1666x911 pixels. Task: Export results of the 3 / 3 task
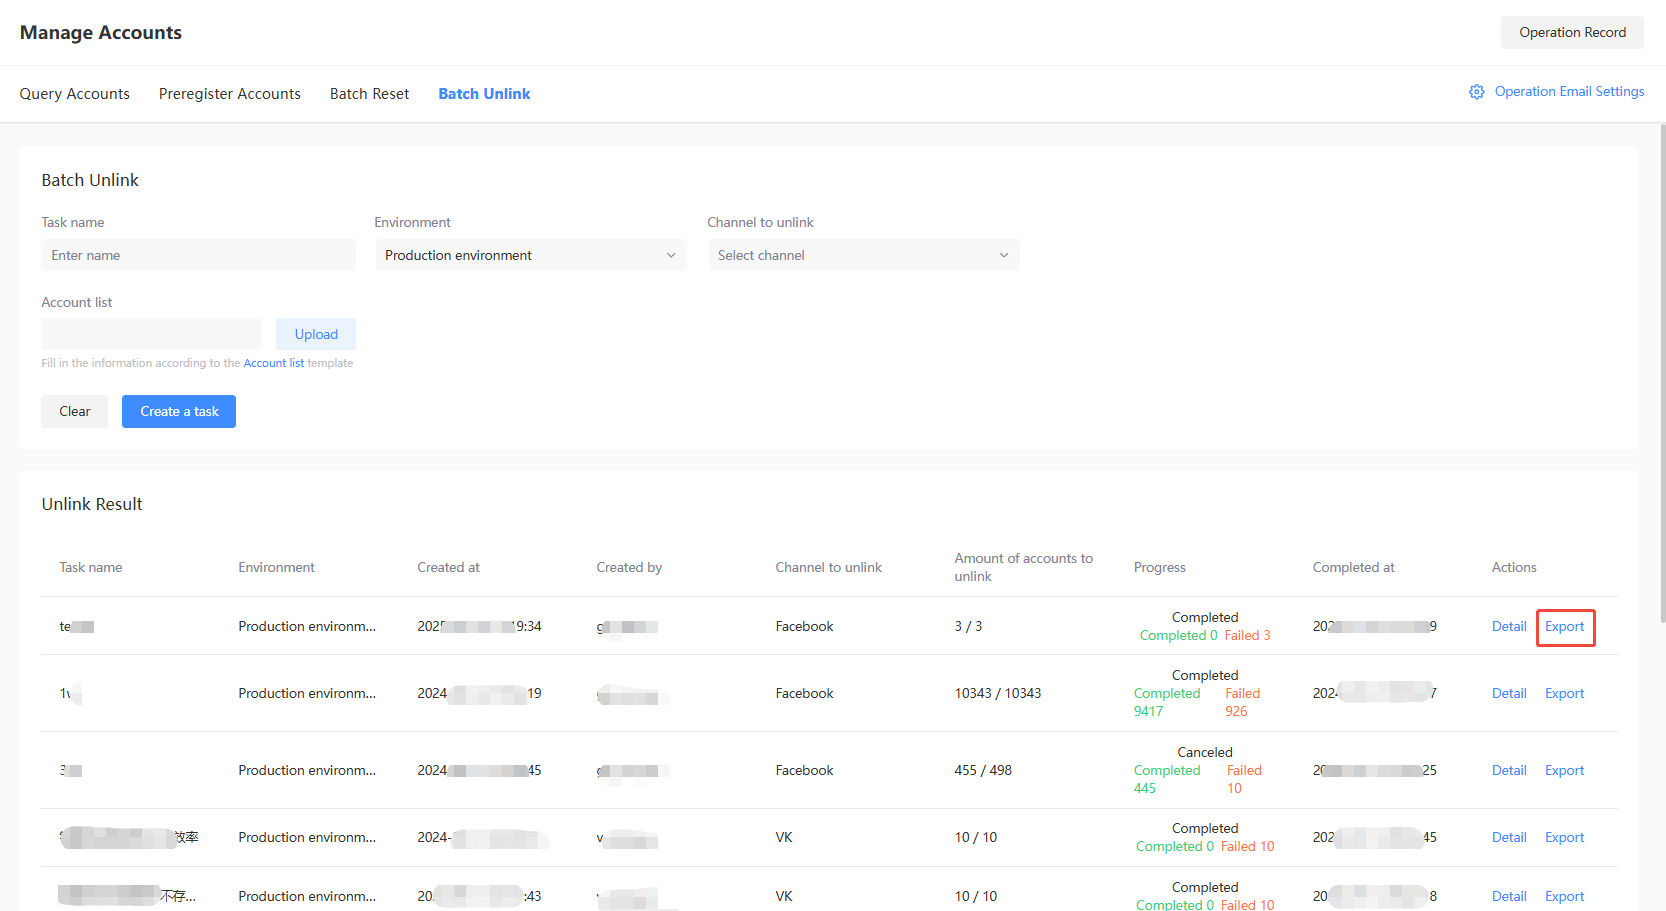1564,626
